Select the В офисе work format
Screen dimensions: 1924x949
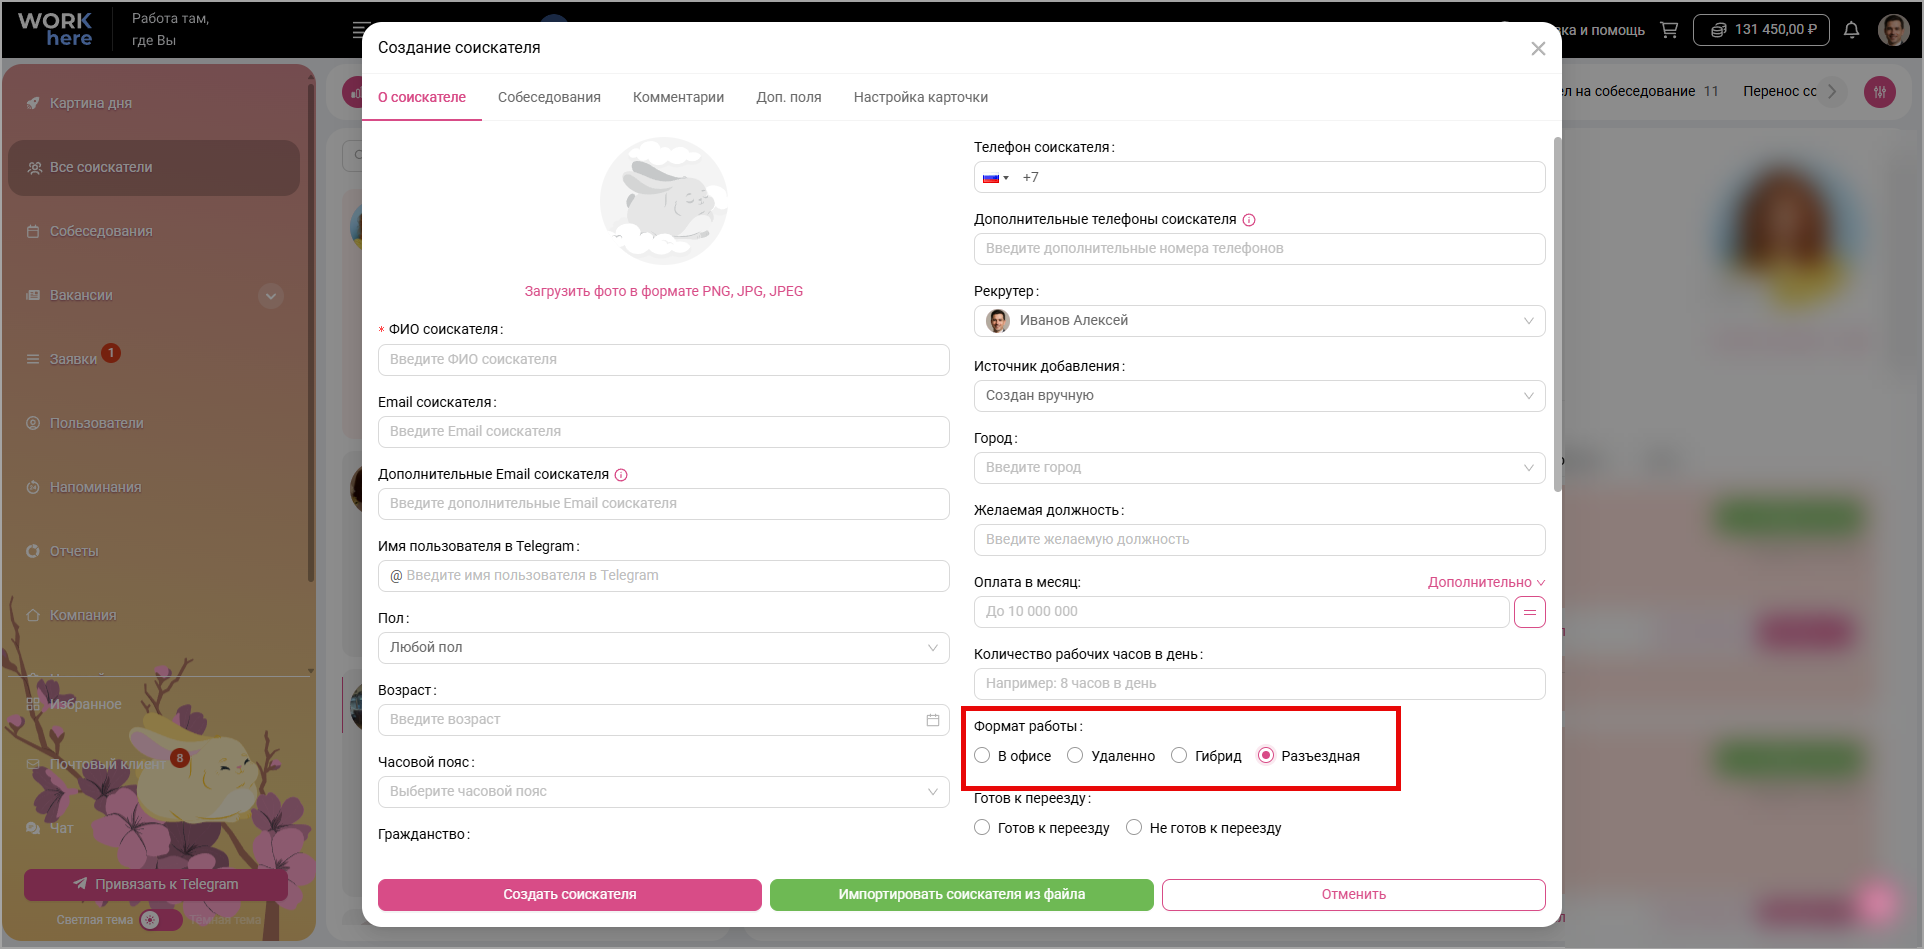click(982, 756)
